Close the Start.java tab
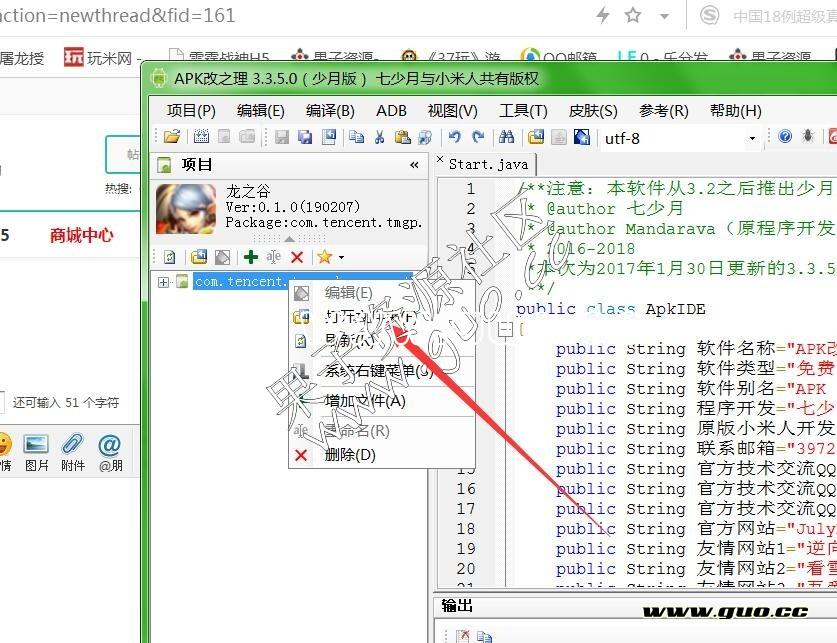This screenshot has height=643, width=837. [440, 159]
